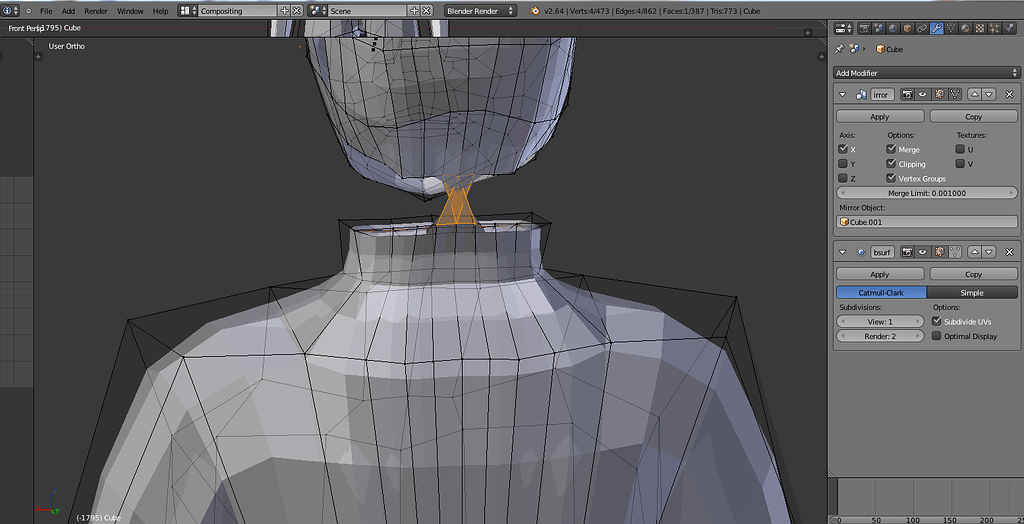Open the Add menu

(x=69, y=11)
